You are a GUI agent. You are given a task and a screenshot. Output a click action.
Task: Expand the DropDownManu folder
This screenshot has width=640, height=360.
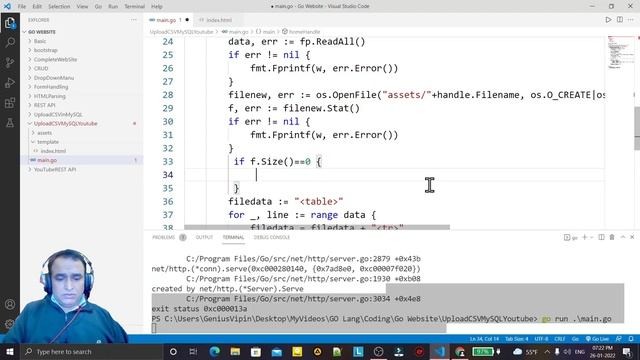[53, 78]
